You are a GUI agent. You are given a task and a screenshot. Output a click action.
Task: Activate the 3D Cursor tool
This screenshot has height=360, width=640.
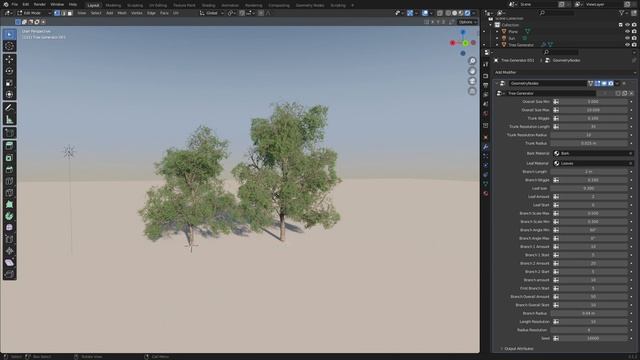click(x=9, y=46)
